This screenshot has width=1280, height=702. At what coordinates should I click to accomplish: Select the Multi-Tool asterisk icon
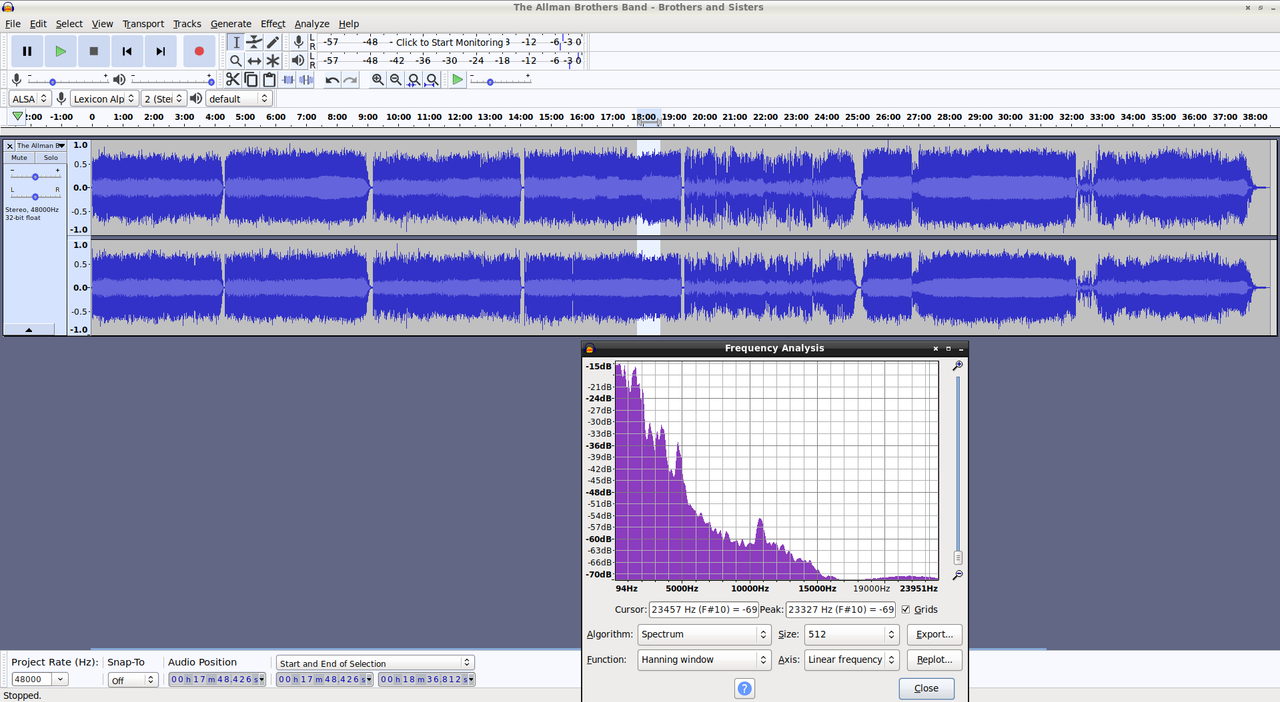(x=273, y=61)
